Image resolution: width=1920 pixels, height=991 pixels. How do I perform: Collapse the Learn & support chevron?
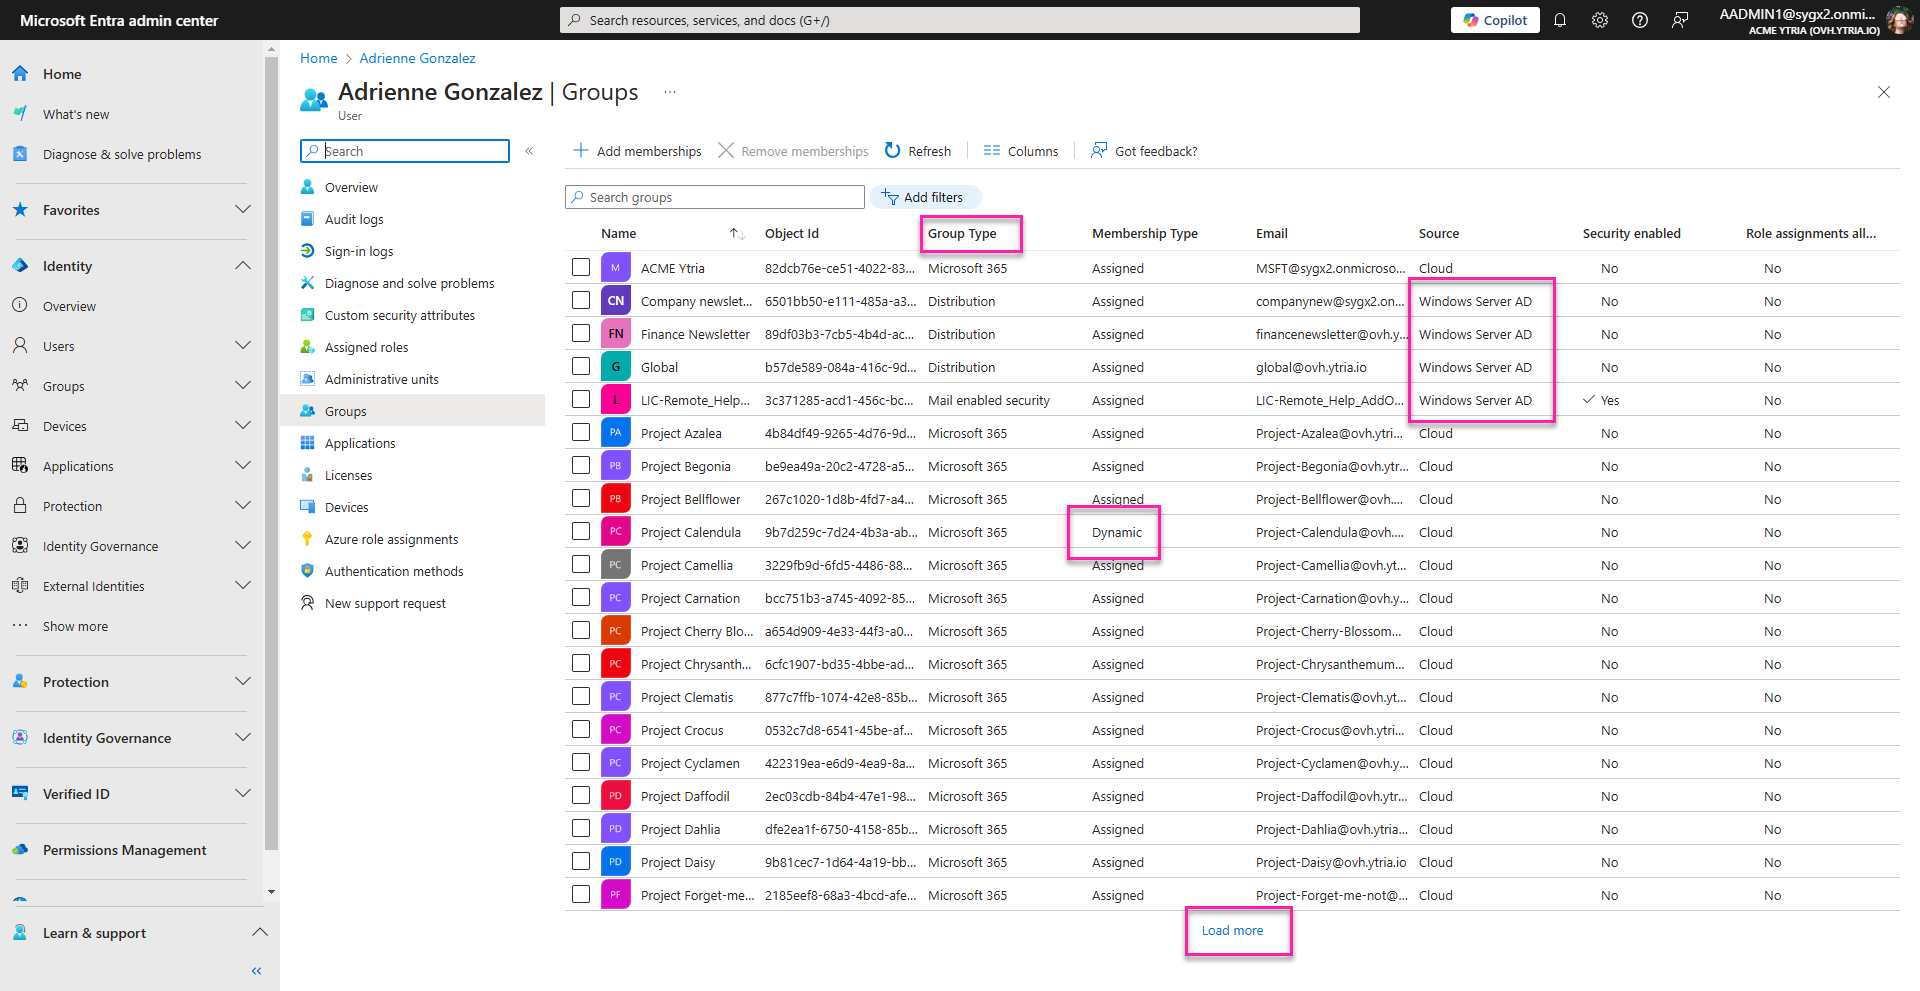pyautogui.click(x=260, y=932)
